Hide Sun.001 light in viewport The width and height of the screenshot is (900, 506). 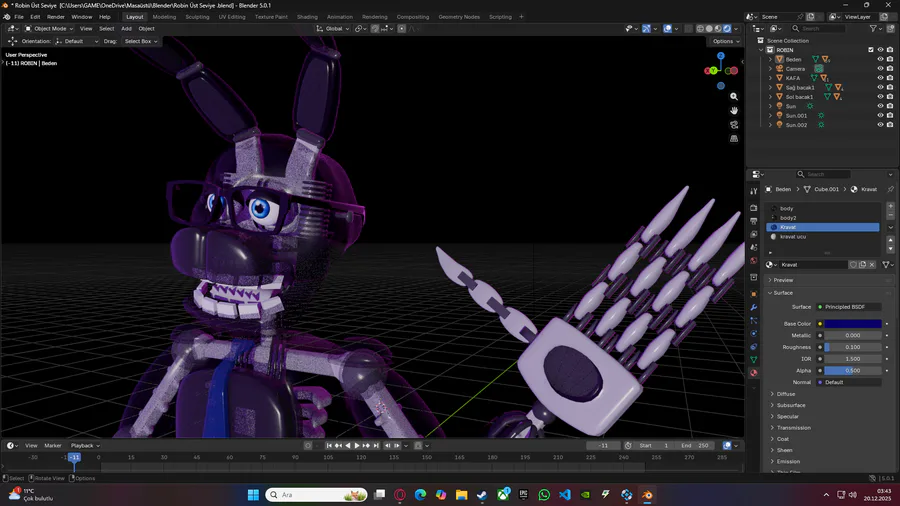tap(880, 115)
